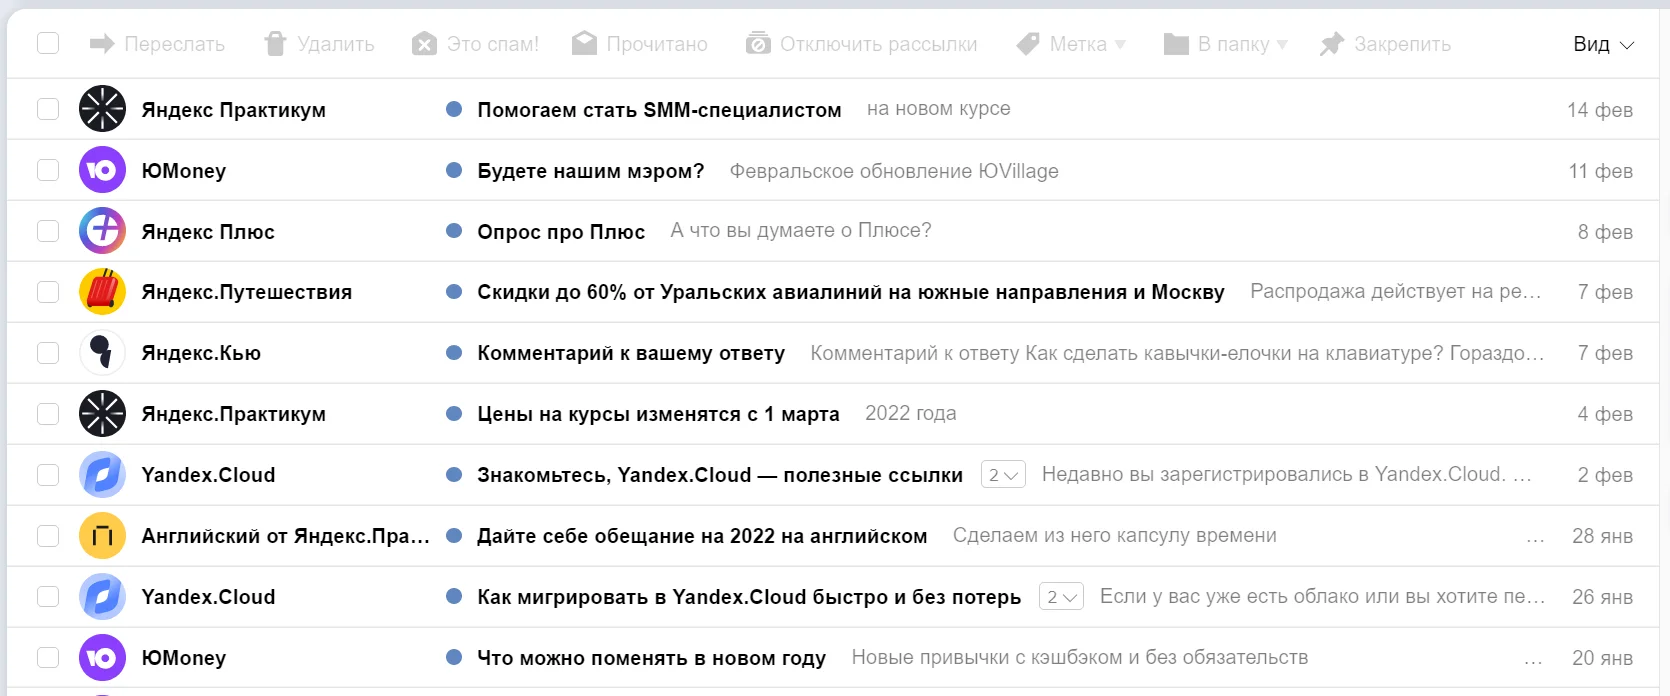The width and height of the screenshot is (1670, 696).
Task: Click the Прочитано open envelope icon
Action: [x=584, y=44]
